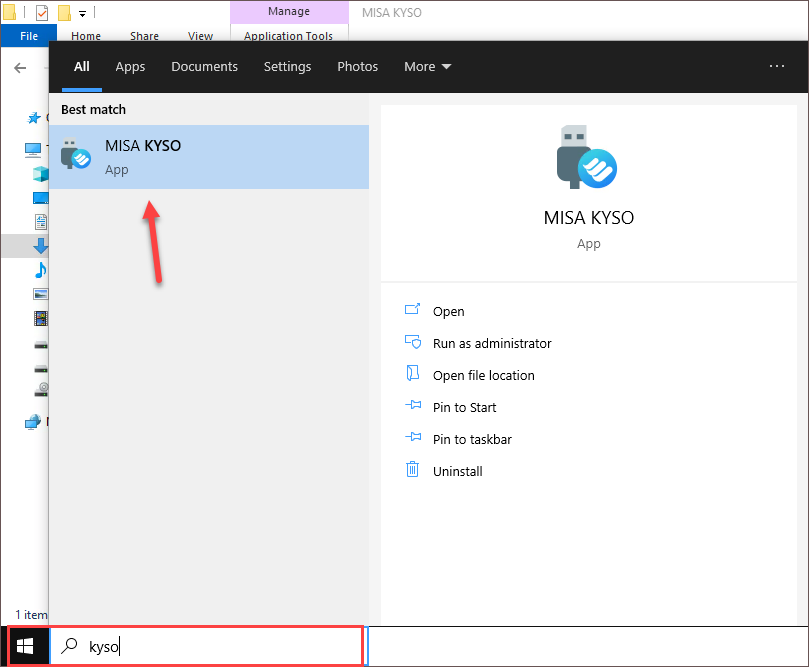The width and height of the screenshot is (809, 667).
Task: Open Share ribbon tab in File Explorer
Action: [x=144, y=36]
